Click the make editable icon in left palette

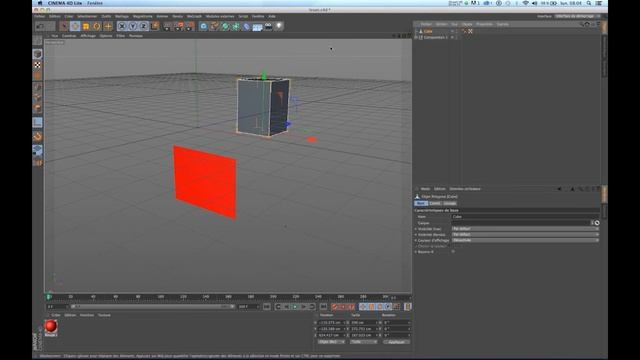(38, 41)
